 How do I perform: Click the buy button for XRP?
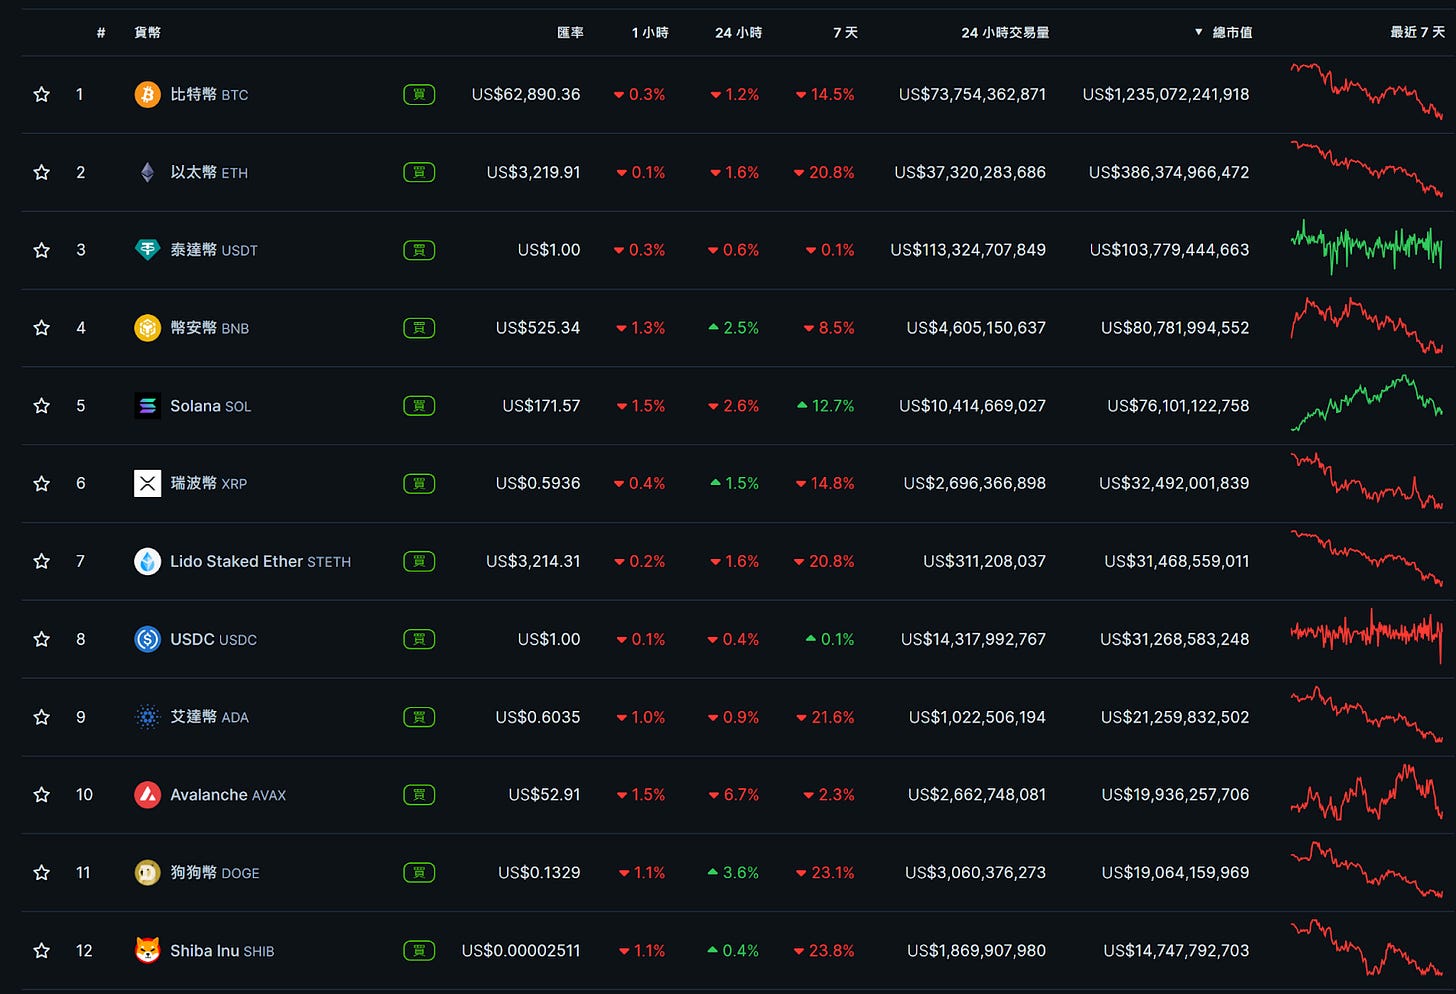tap(419, 484)
